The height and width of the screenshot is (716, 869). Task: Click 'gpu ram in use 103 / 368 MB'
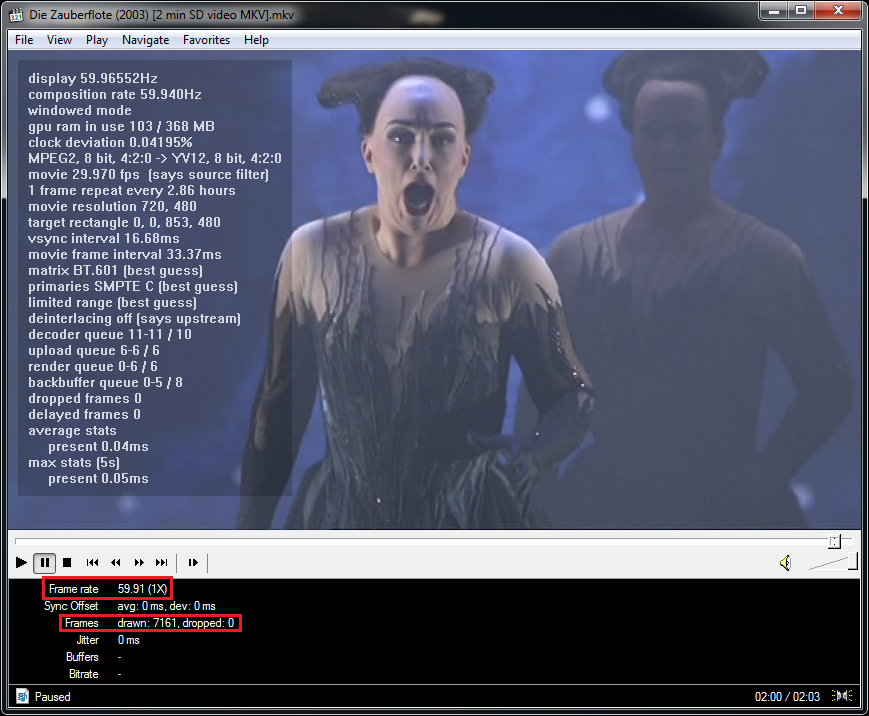[121, 126]
